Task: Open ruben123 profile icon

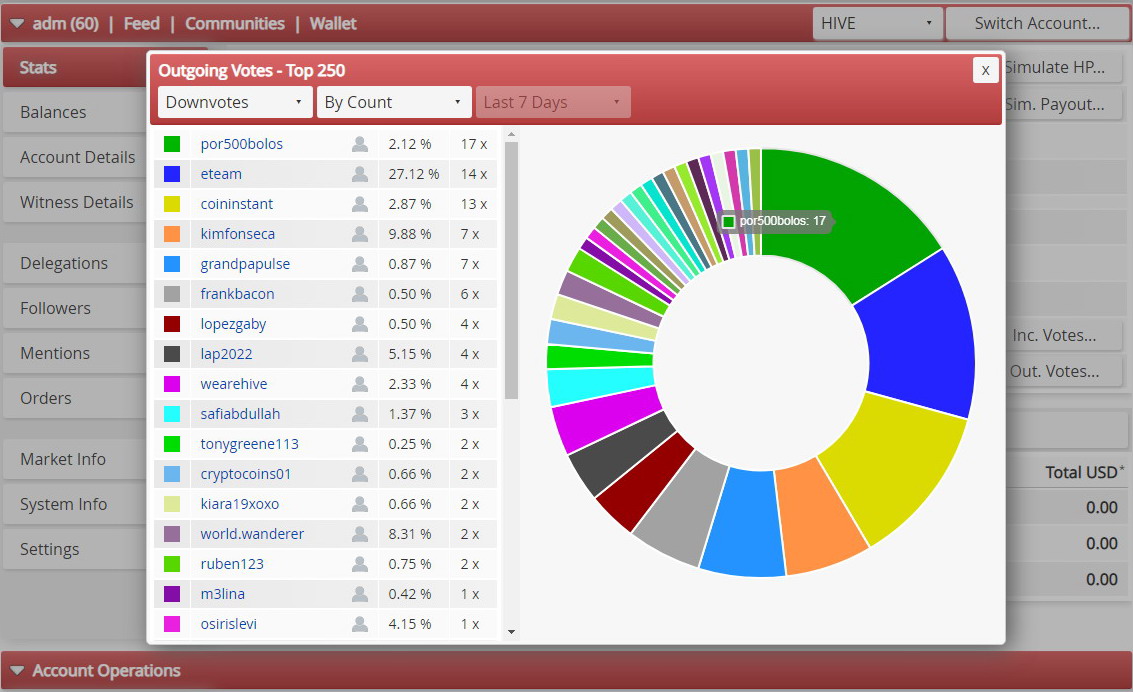Action: tap(359, 563)
